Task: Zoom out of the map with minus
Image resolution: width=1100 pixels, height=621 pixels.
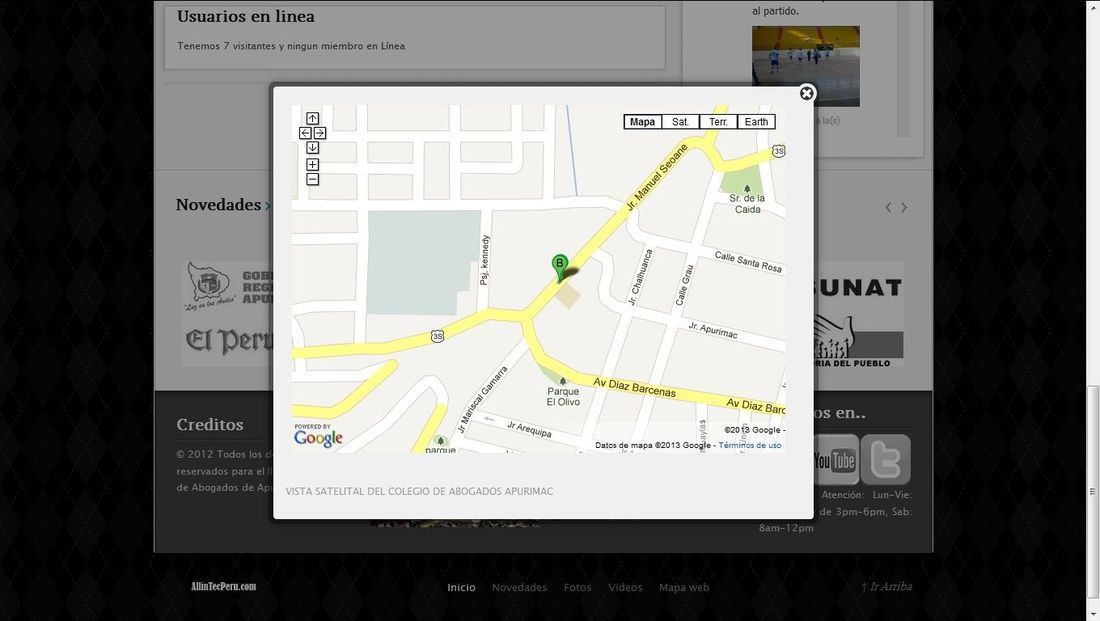Action: pos(313,180)
